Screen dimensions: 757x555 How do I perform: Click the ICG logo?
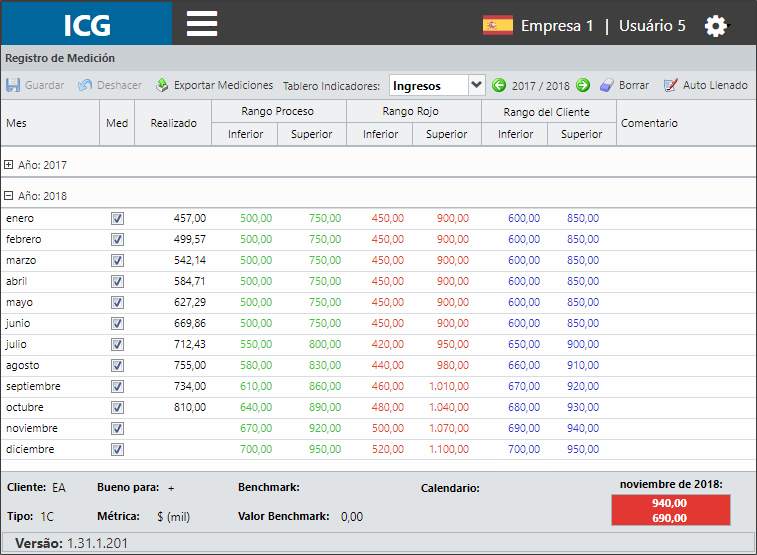click(87, 24)
